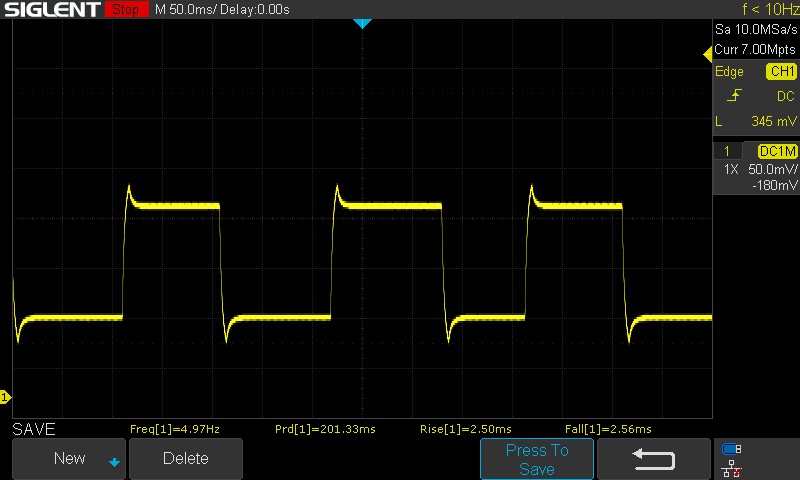Click the 50.0mV/ vertical scale value
The width and height of the screenshot is (800, 480).
(x=772, y=169)
